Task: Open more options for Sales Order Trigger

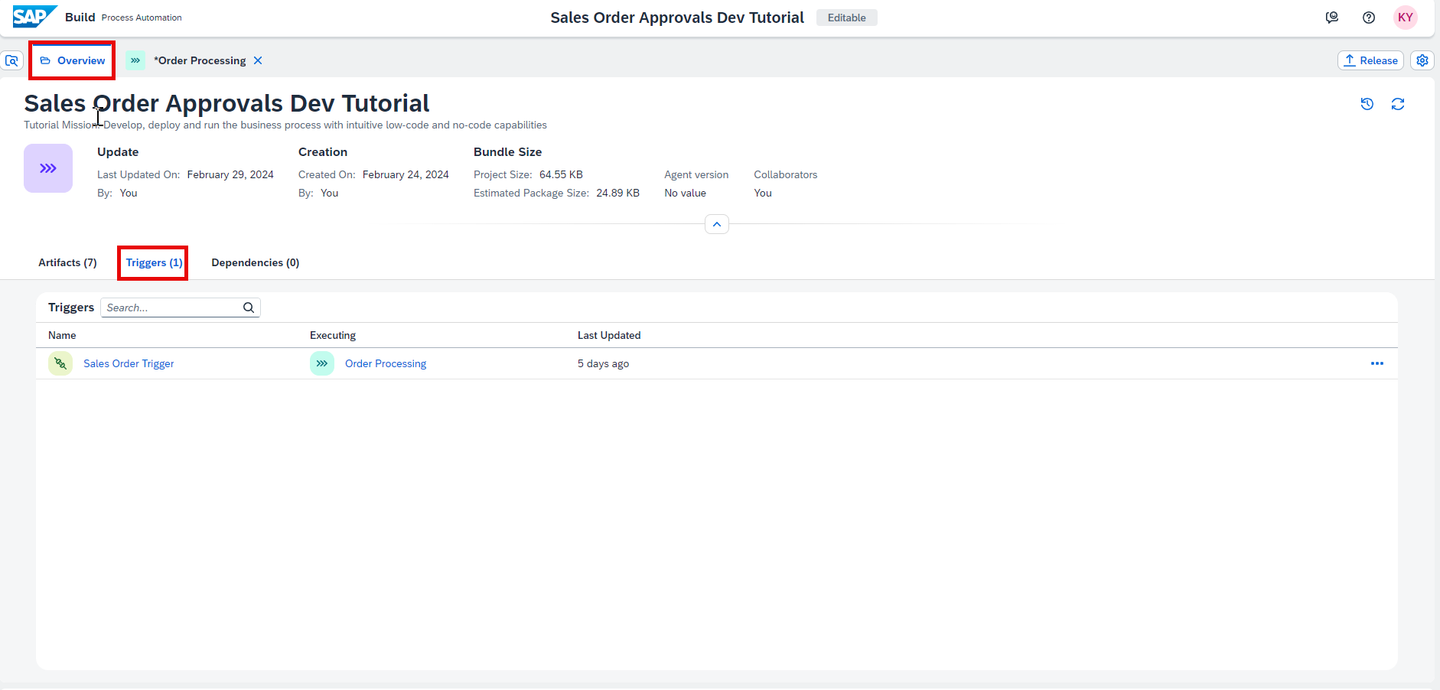Action: (x=1377, y=364)
